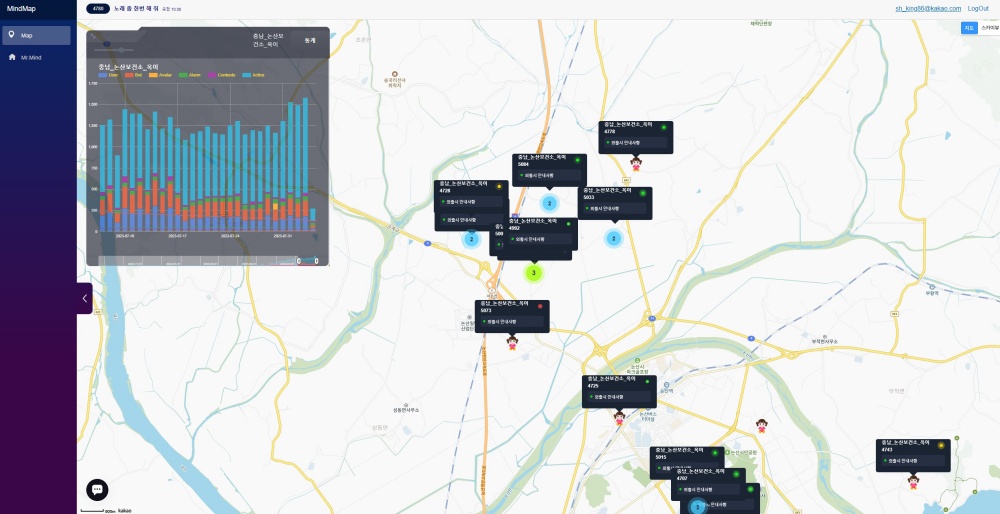1000x514 pixels.
Task: Toggle the User series in chart legend
Action: pyautogui.click(x=108, y=75)
